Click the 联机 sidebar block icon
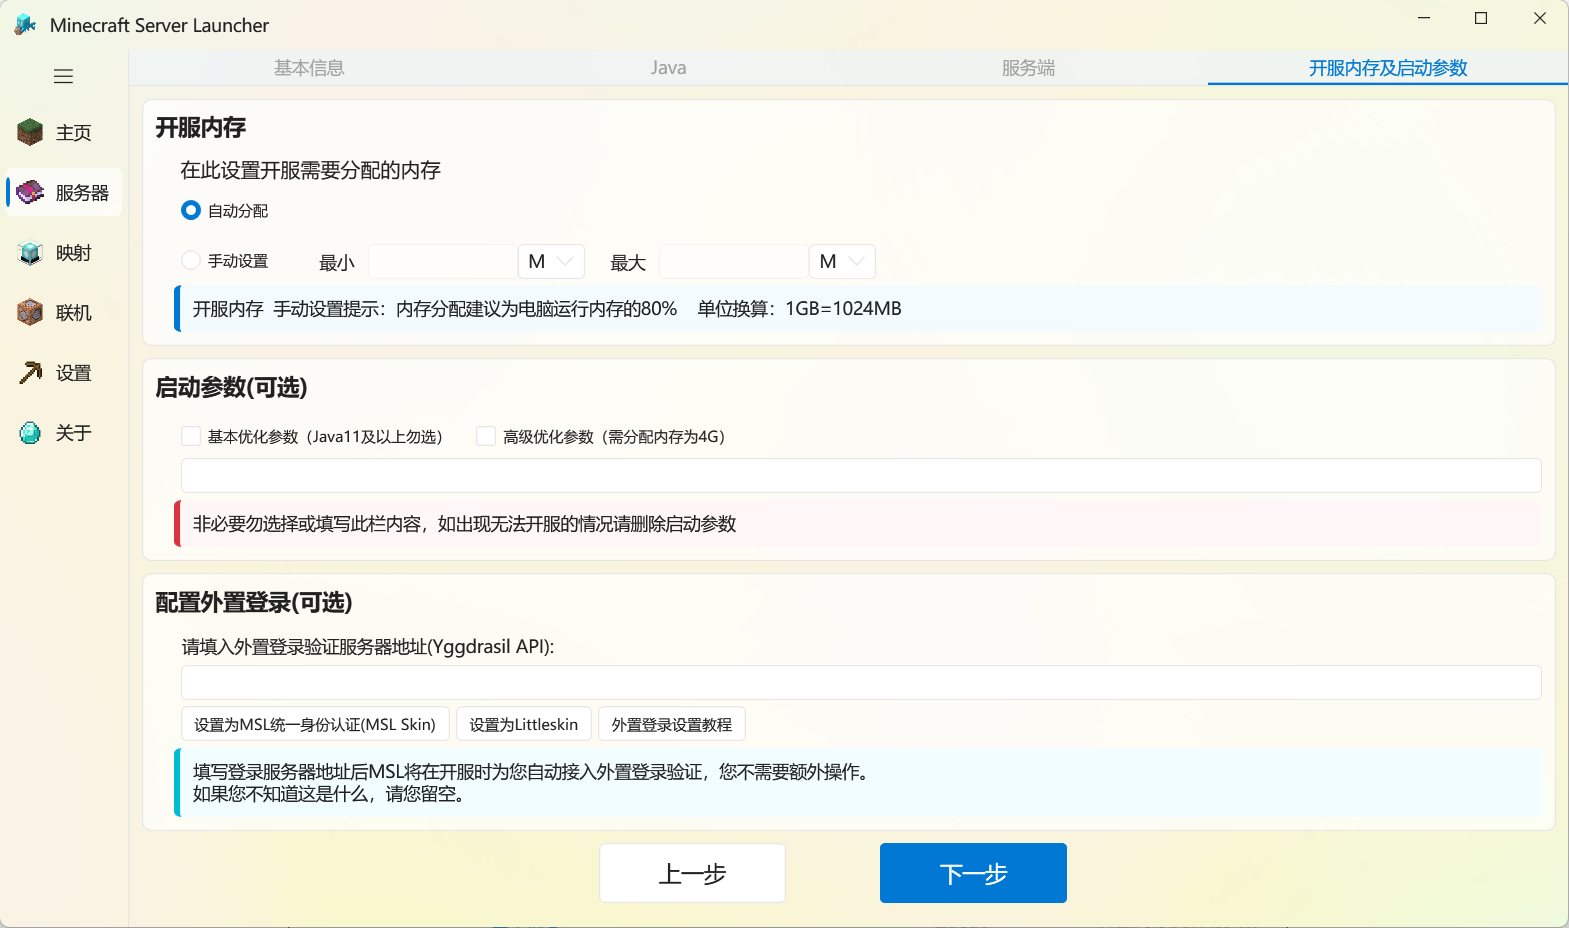The image size is (1569, 928). (x=30, y=312)
